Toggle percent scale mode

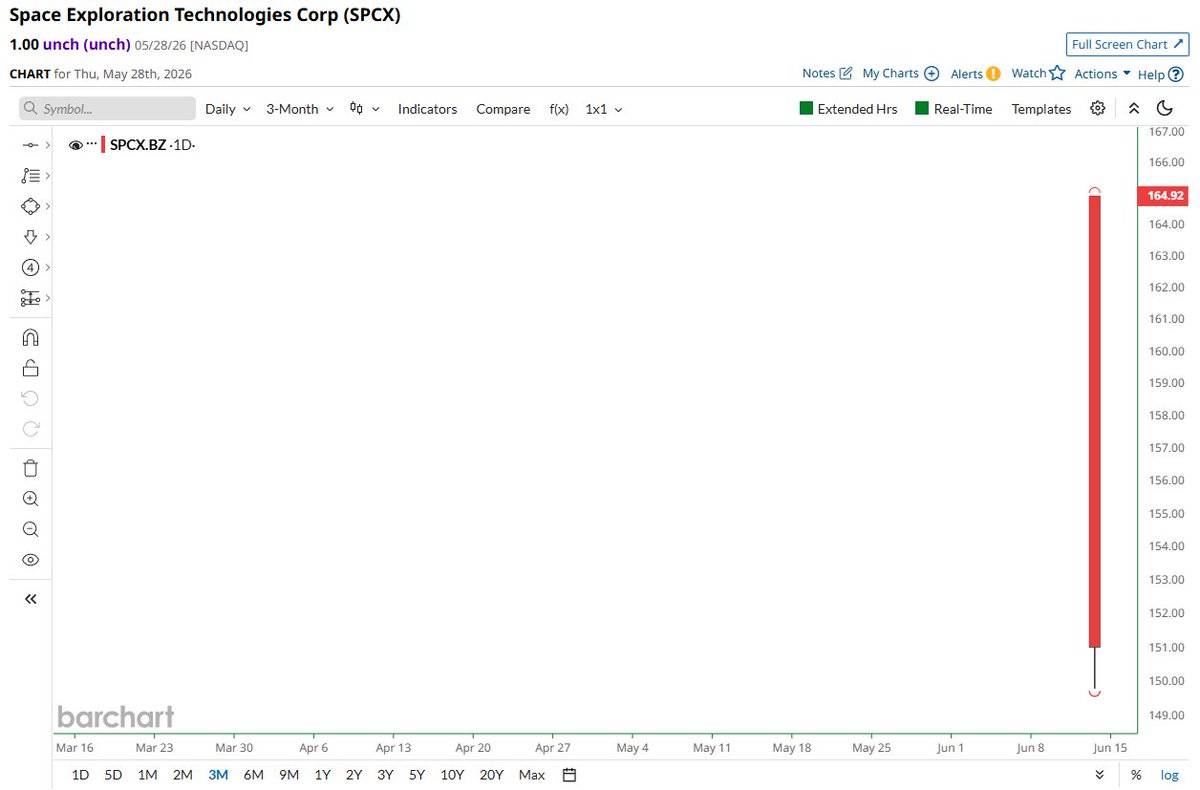pyautogui.click(x=1136, y=775)
